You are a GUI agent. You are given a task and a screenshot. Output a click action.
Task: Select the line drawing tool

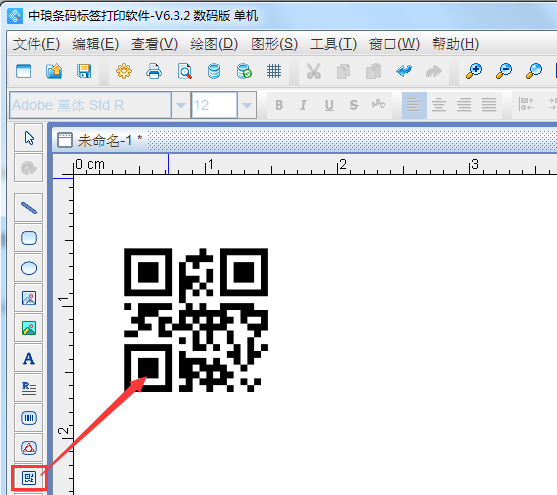tap(29, 208)
